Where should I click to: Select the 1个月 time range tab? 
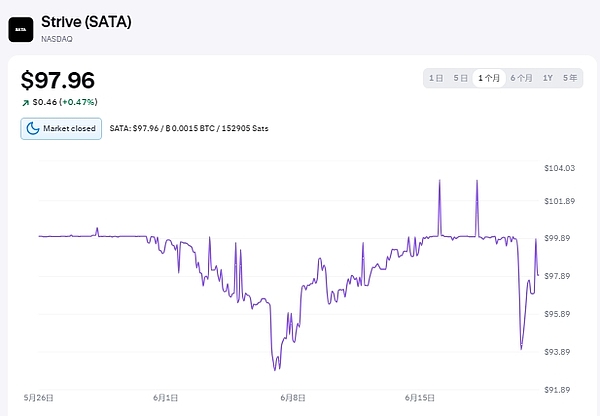click(489, 78)
